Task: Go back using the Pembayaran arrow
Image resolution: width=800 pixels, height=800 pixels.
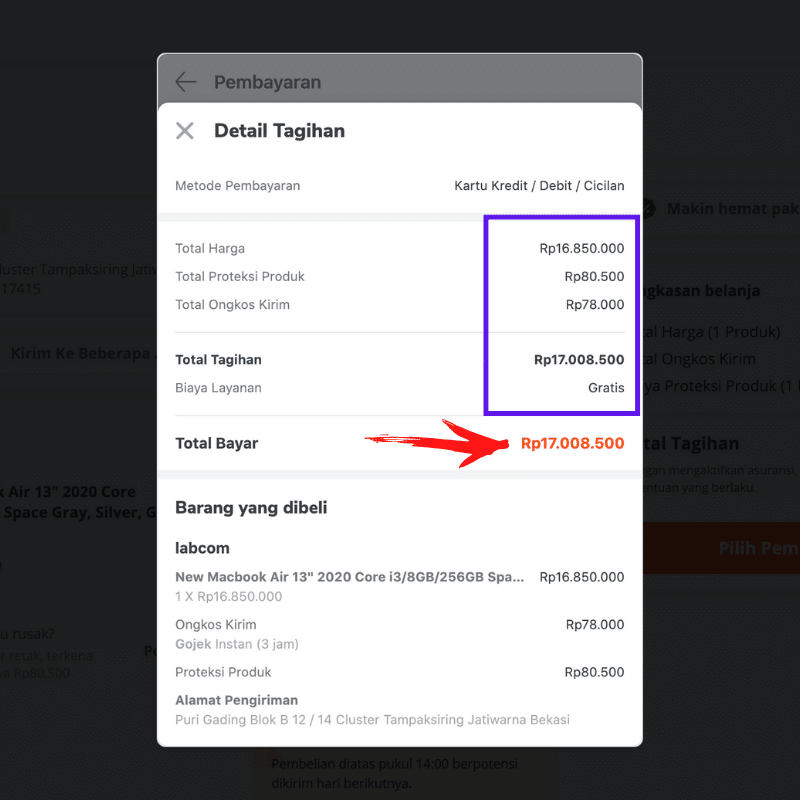Action: click(x=185, y=82)
